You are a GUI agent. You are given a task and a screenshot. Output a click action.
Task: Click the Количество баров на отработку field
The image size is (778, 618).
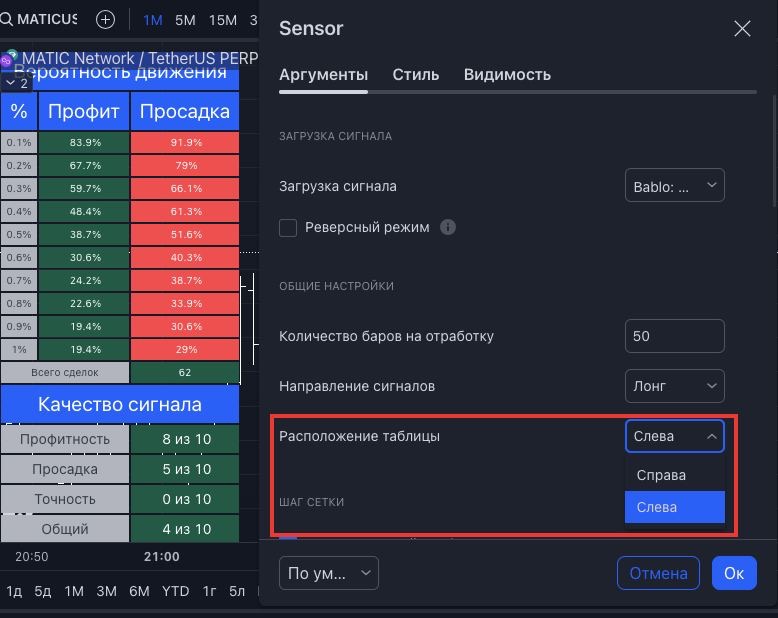[x=674, y=336]
